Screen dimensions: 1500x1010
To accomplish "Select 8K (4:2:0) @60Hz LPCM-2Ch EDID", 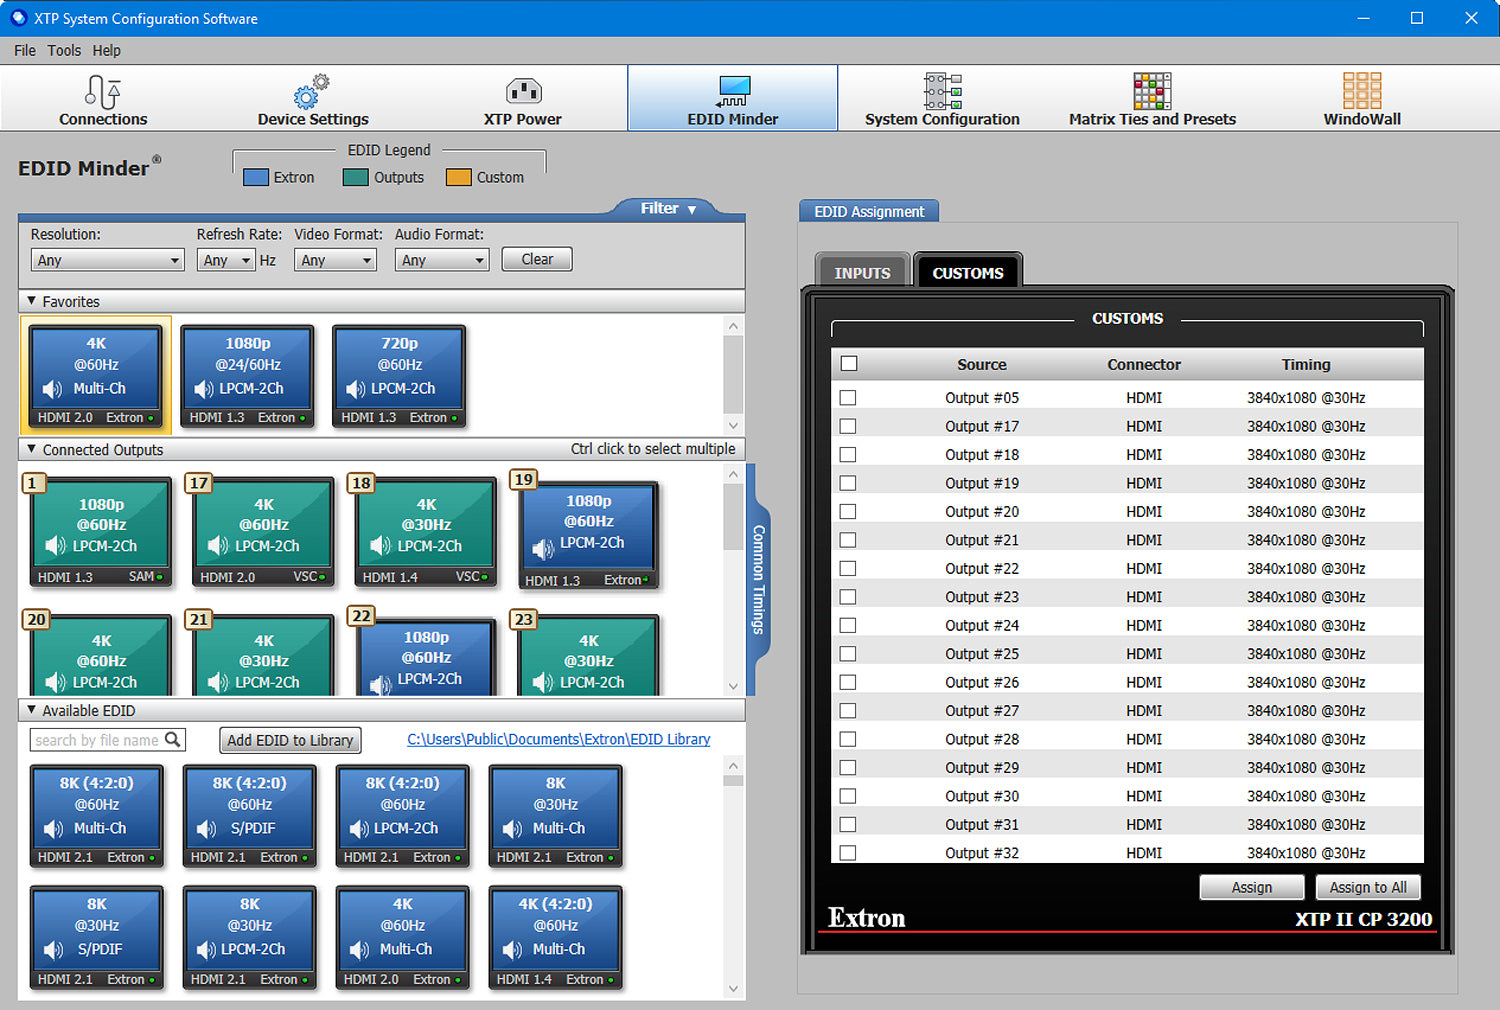I will (402, 816).
